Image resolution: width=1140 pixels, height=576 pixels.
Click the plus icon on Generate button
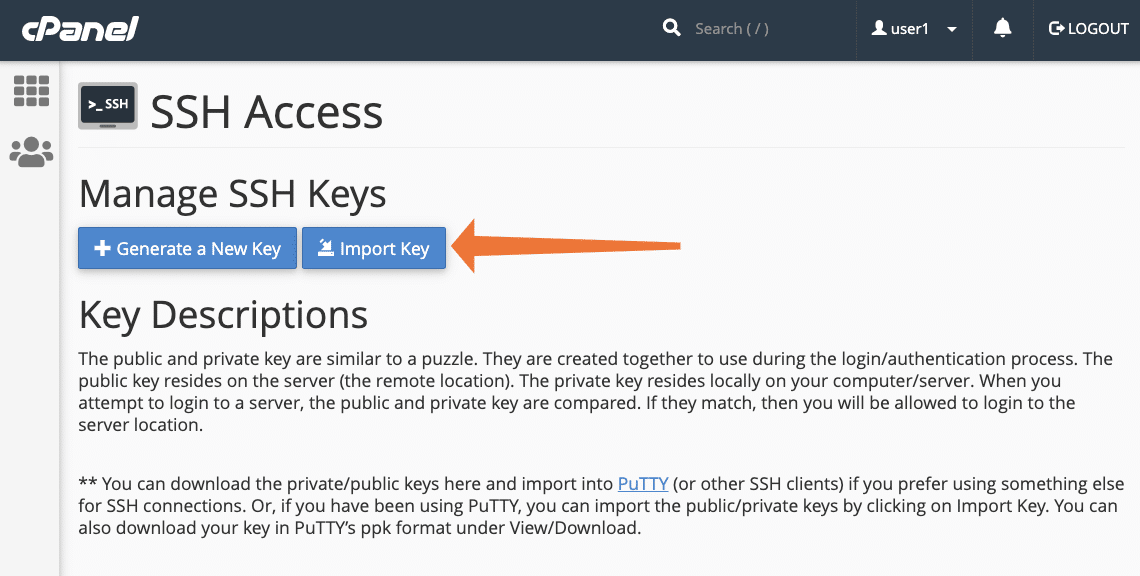pos(101,249)
